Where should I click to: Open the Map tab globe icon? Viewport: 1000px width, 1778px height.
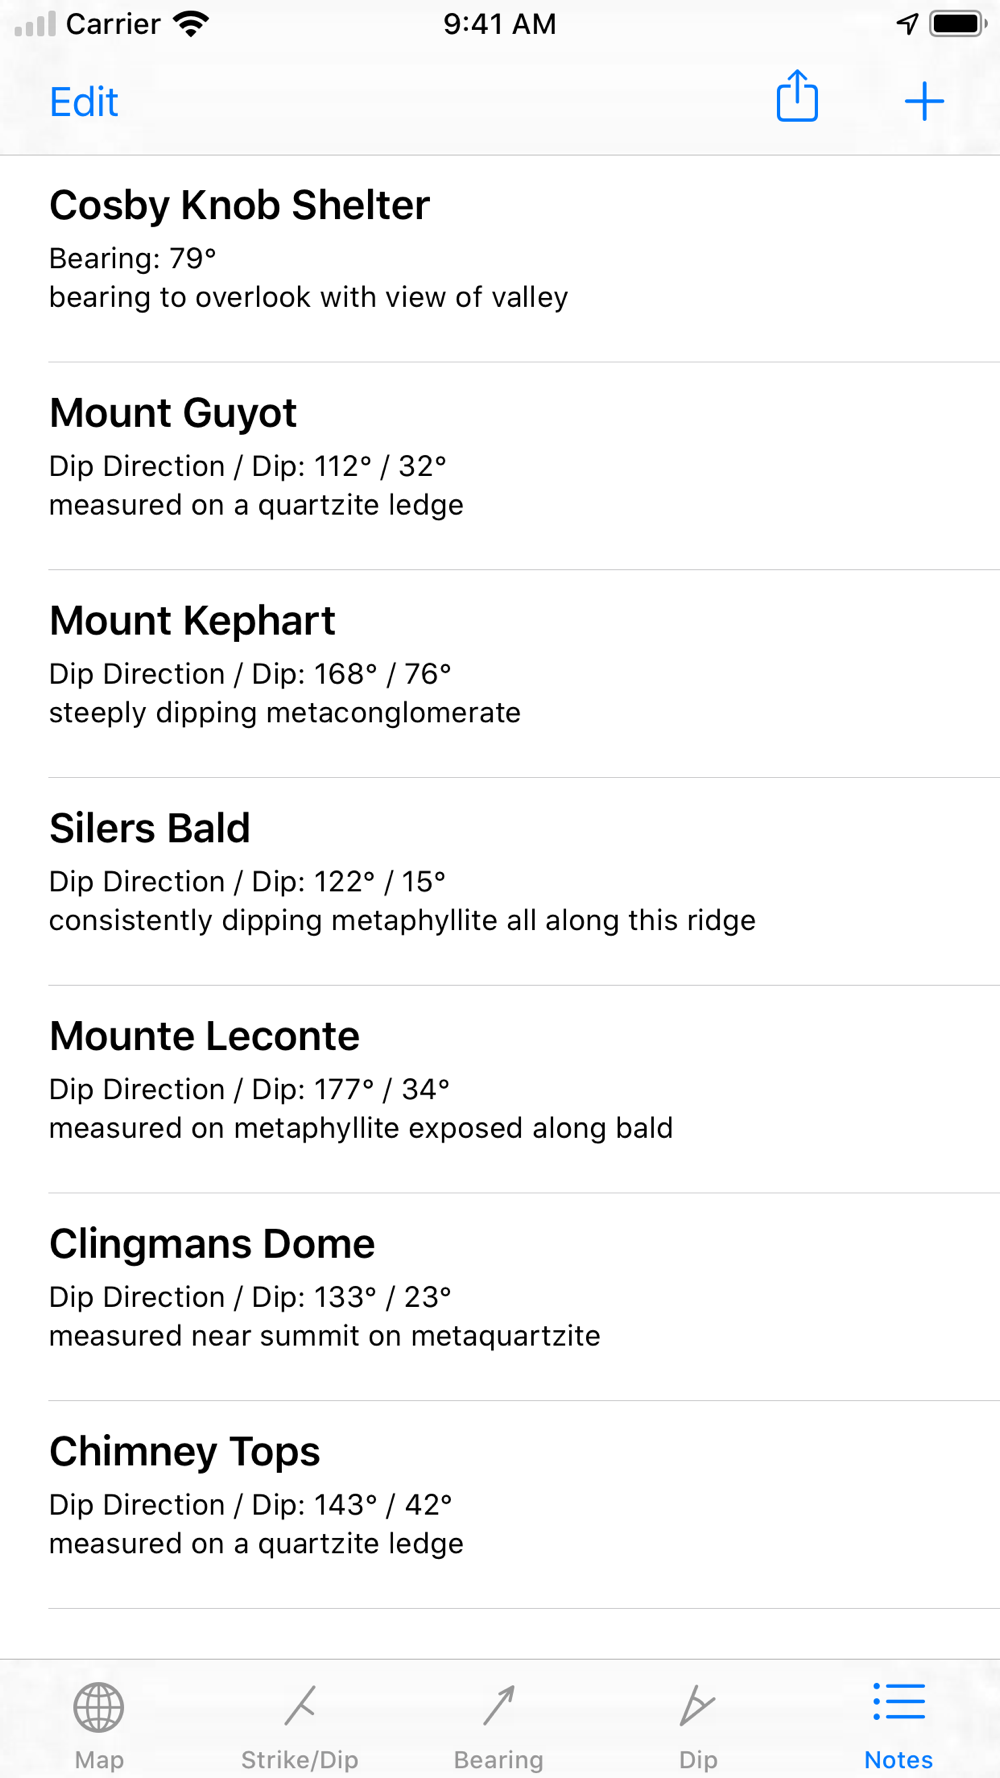coord(99,1706)
